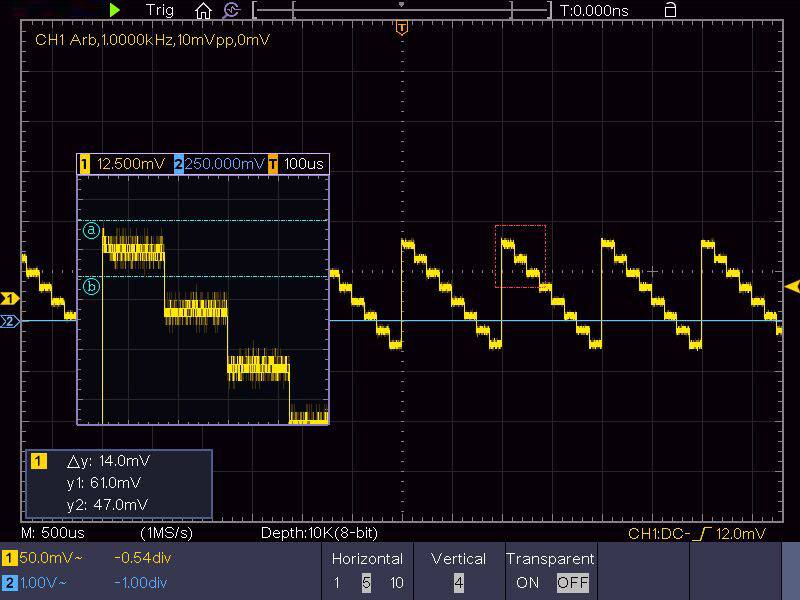Click the acquisition refresh icon
Screen dimensions: 800x600
click(x=234, y=10)
